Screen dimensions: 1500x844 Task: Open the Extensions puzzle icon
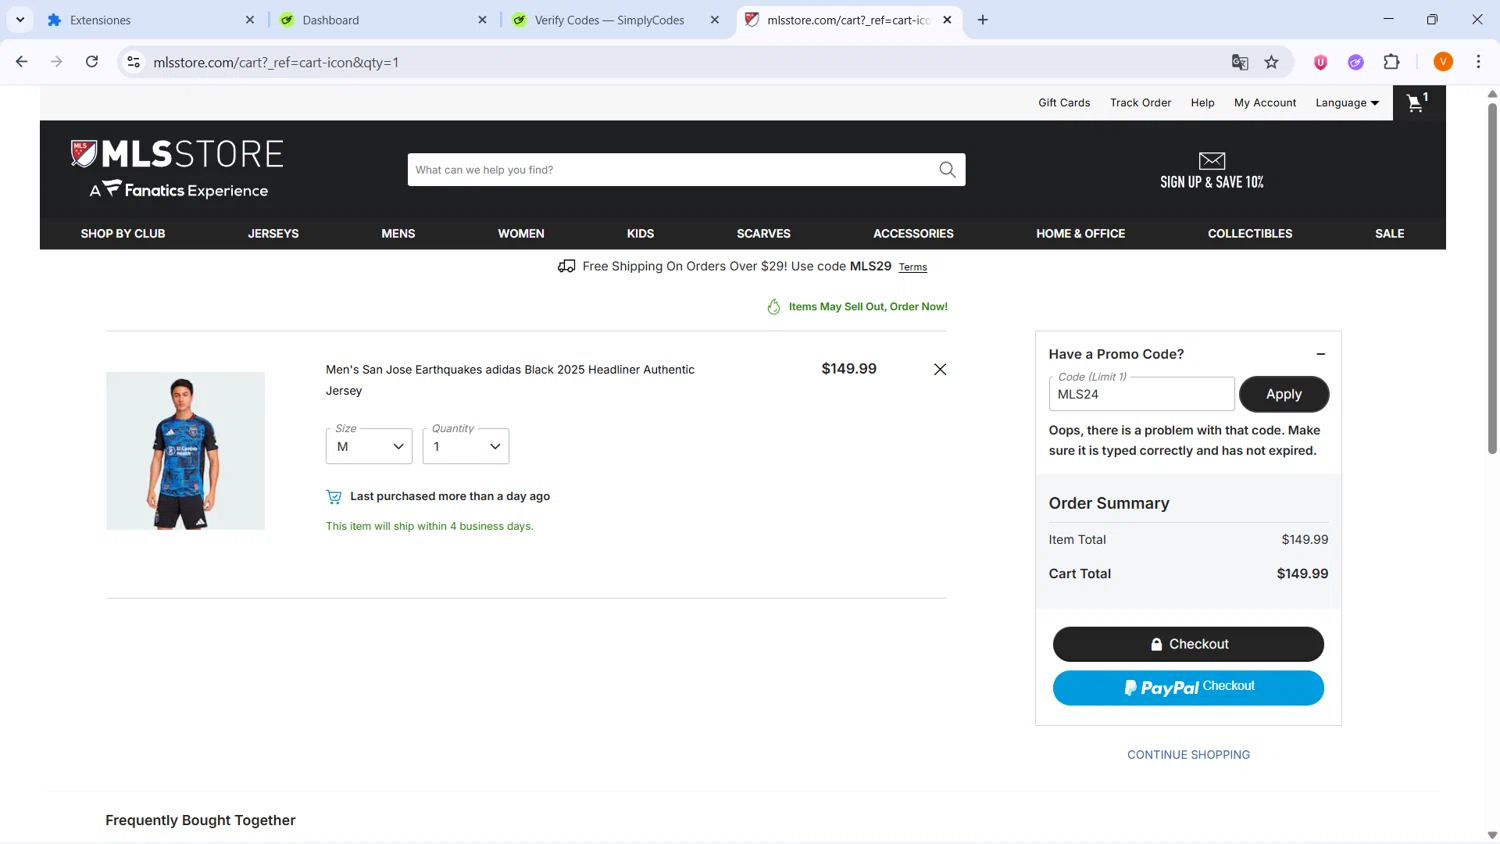[1392, 62]
